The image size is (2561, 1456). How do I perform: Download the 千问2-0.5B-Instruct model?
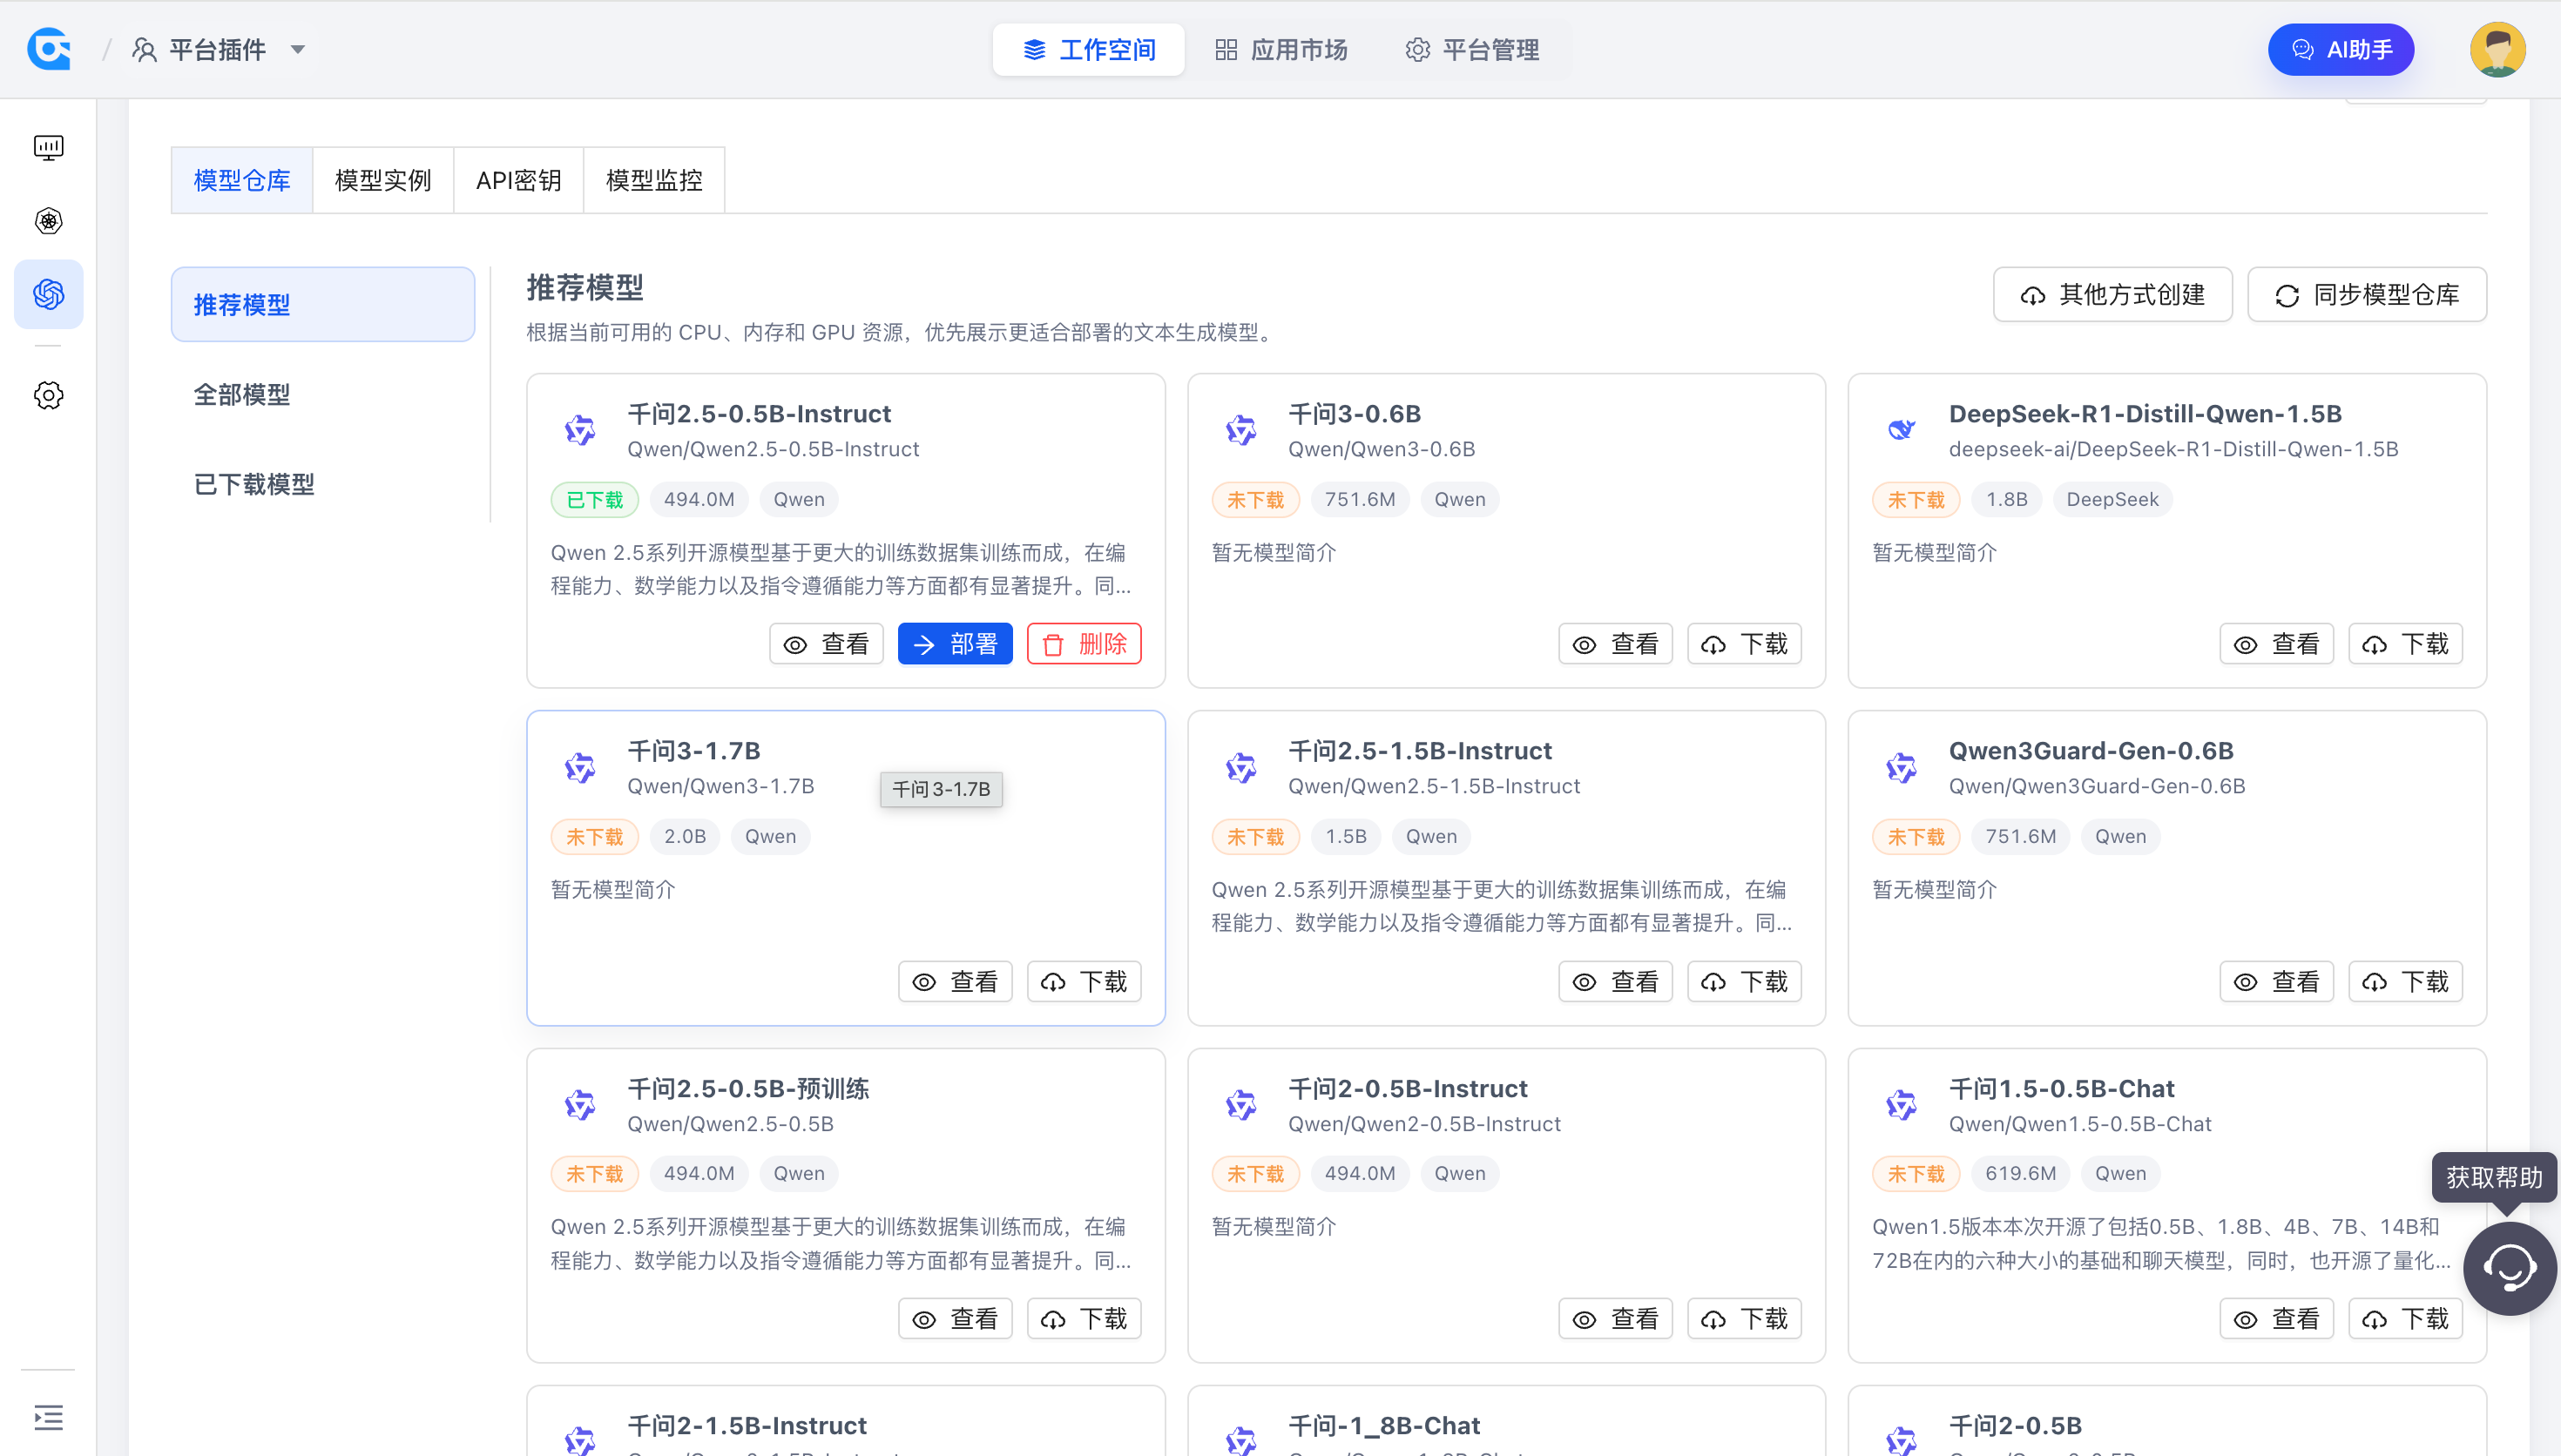point(1744,1318)
